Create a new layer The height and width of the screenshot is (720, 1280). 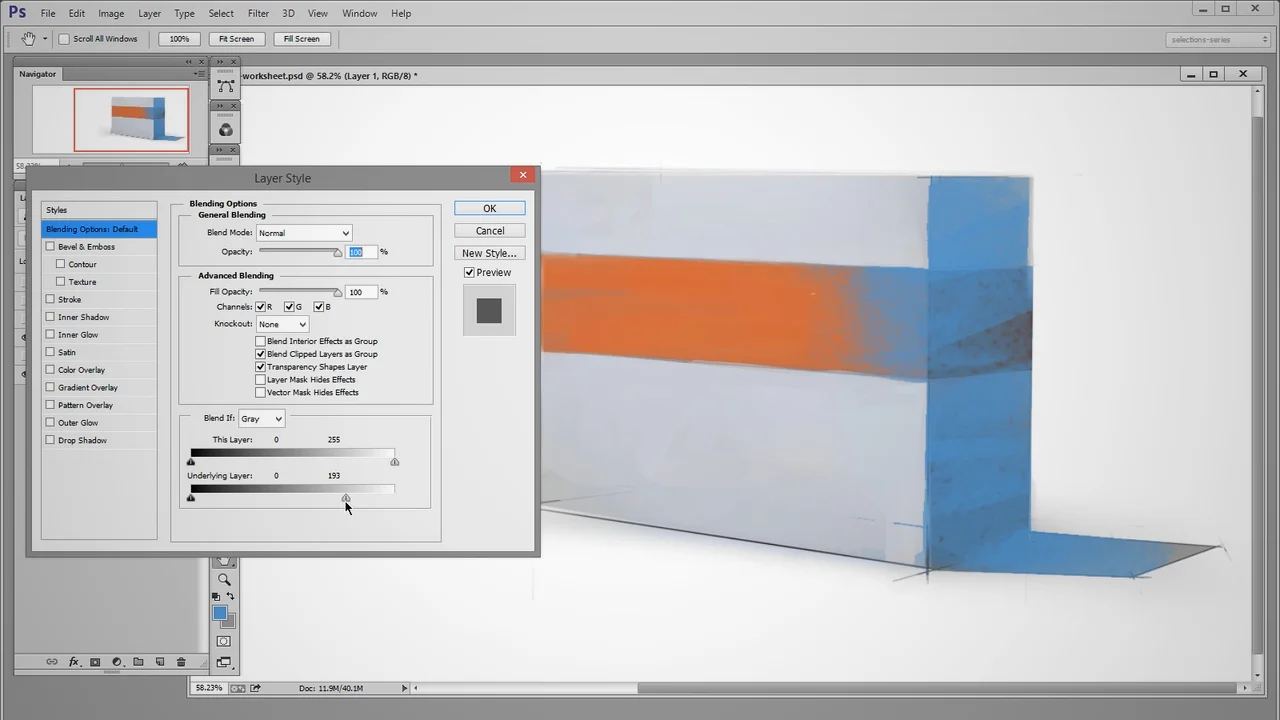point(159,661)
